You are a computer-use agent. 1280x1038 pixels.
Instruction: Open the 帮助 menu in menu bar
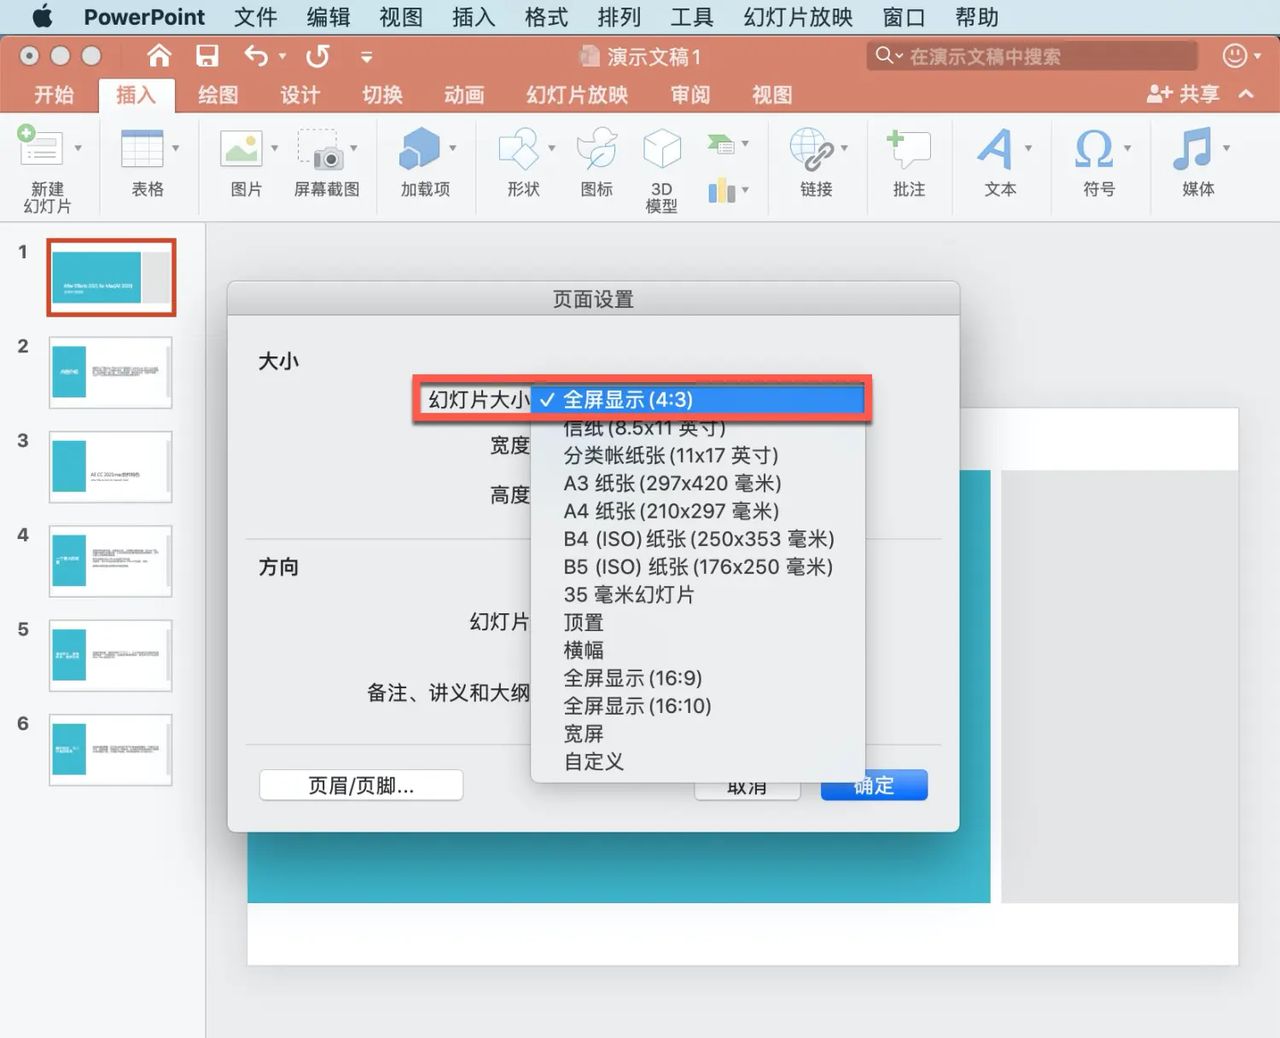[x=976, y=17]
